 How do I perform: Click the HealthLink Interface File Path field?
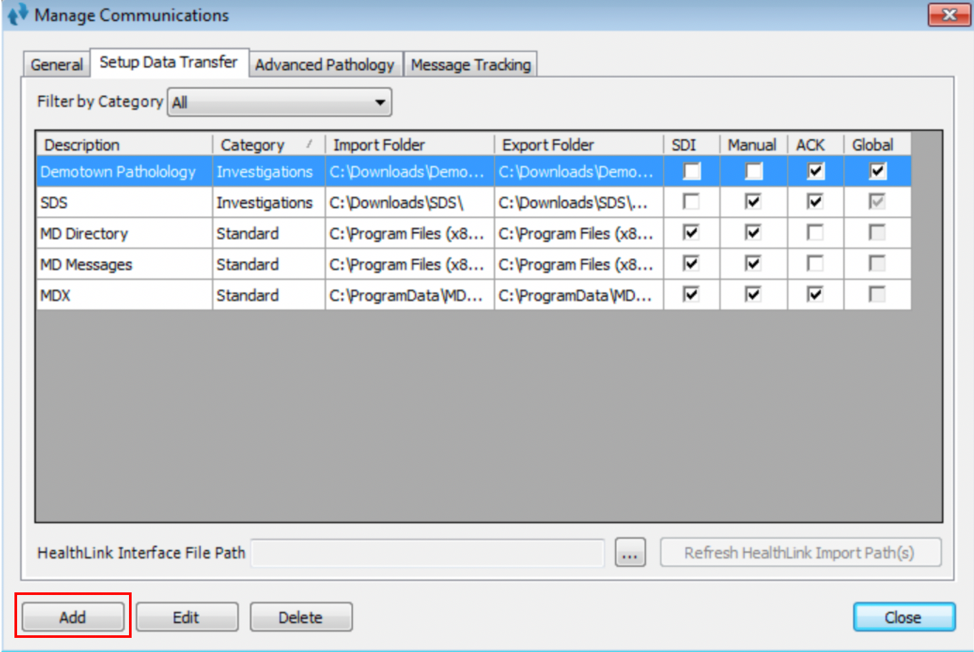428,553
